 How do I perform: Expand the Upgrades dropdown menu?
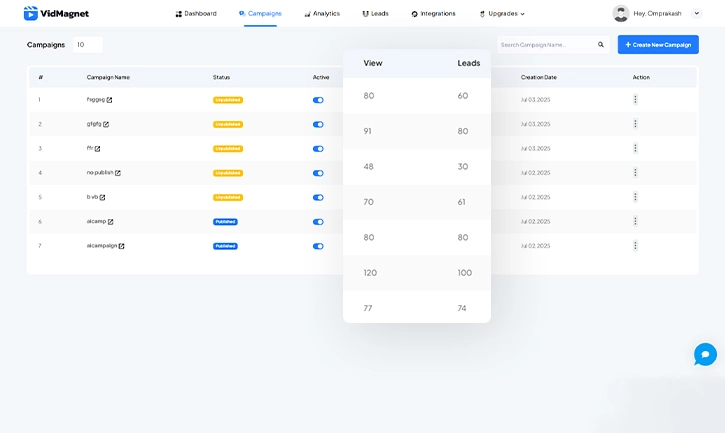(x=502, y=13)
